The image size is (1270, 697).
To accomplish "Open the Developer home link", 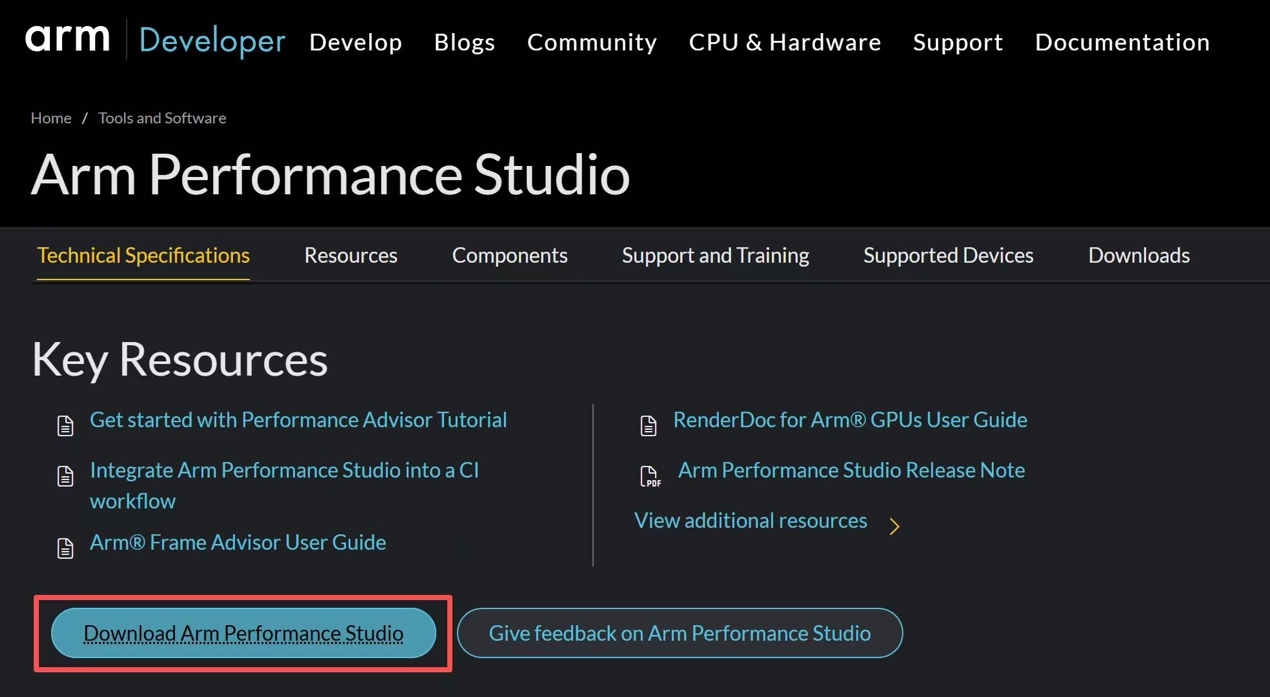I will coord(212,41).
